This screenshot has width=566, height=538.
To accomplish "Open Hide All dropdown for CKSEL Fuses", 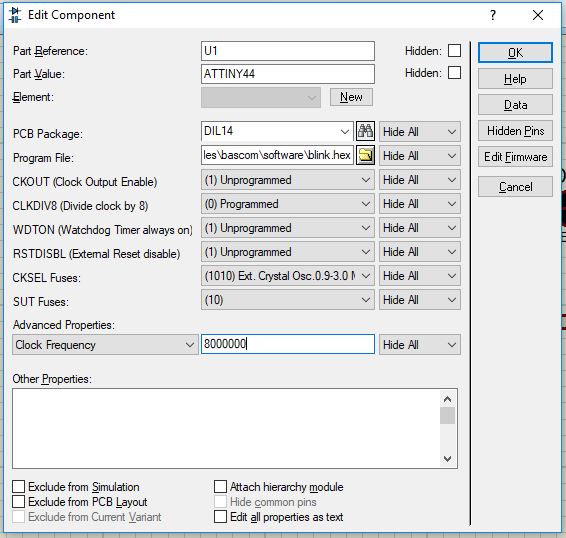I will 420,276.
